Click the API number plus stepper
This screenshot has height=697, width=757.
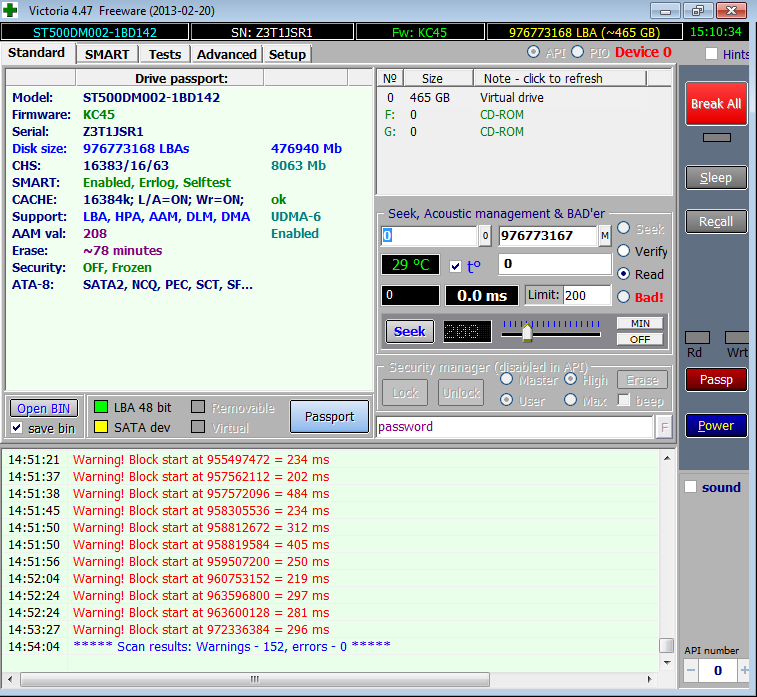(x=744, y=669)
